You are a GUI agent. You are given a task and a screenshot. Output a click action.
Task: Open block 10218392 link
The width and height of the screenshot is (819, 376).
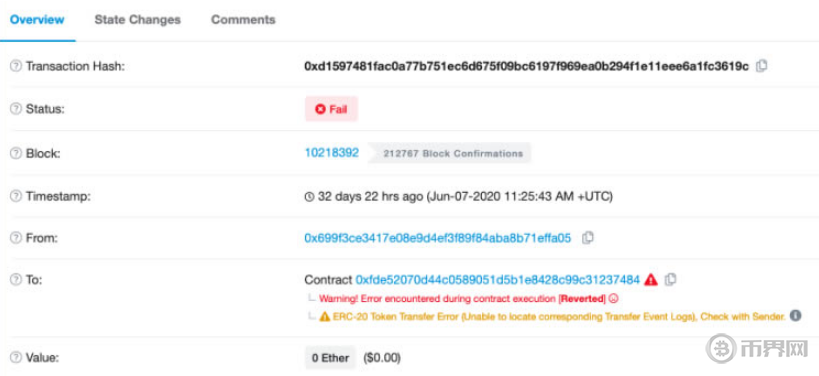pos(332,153)
